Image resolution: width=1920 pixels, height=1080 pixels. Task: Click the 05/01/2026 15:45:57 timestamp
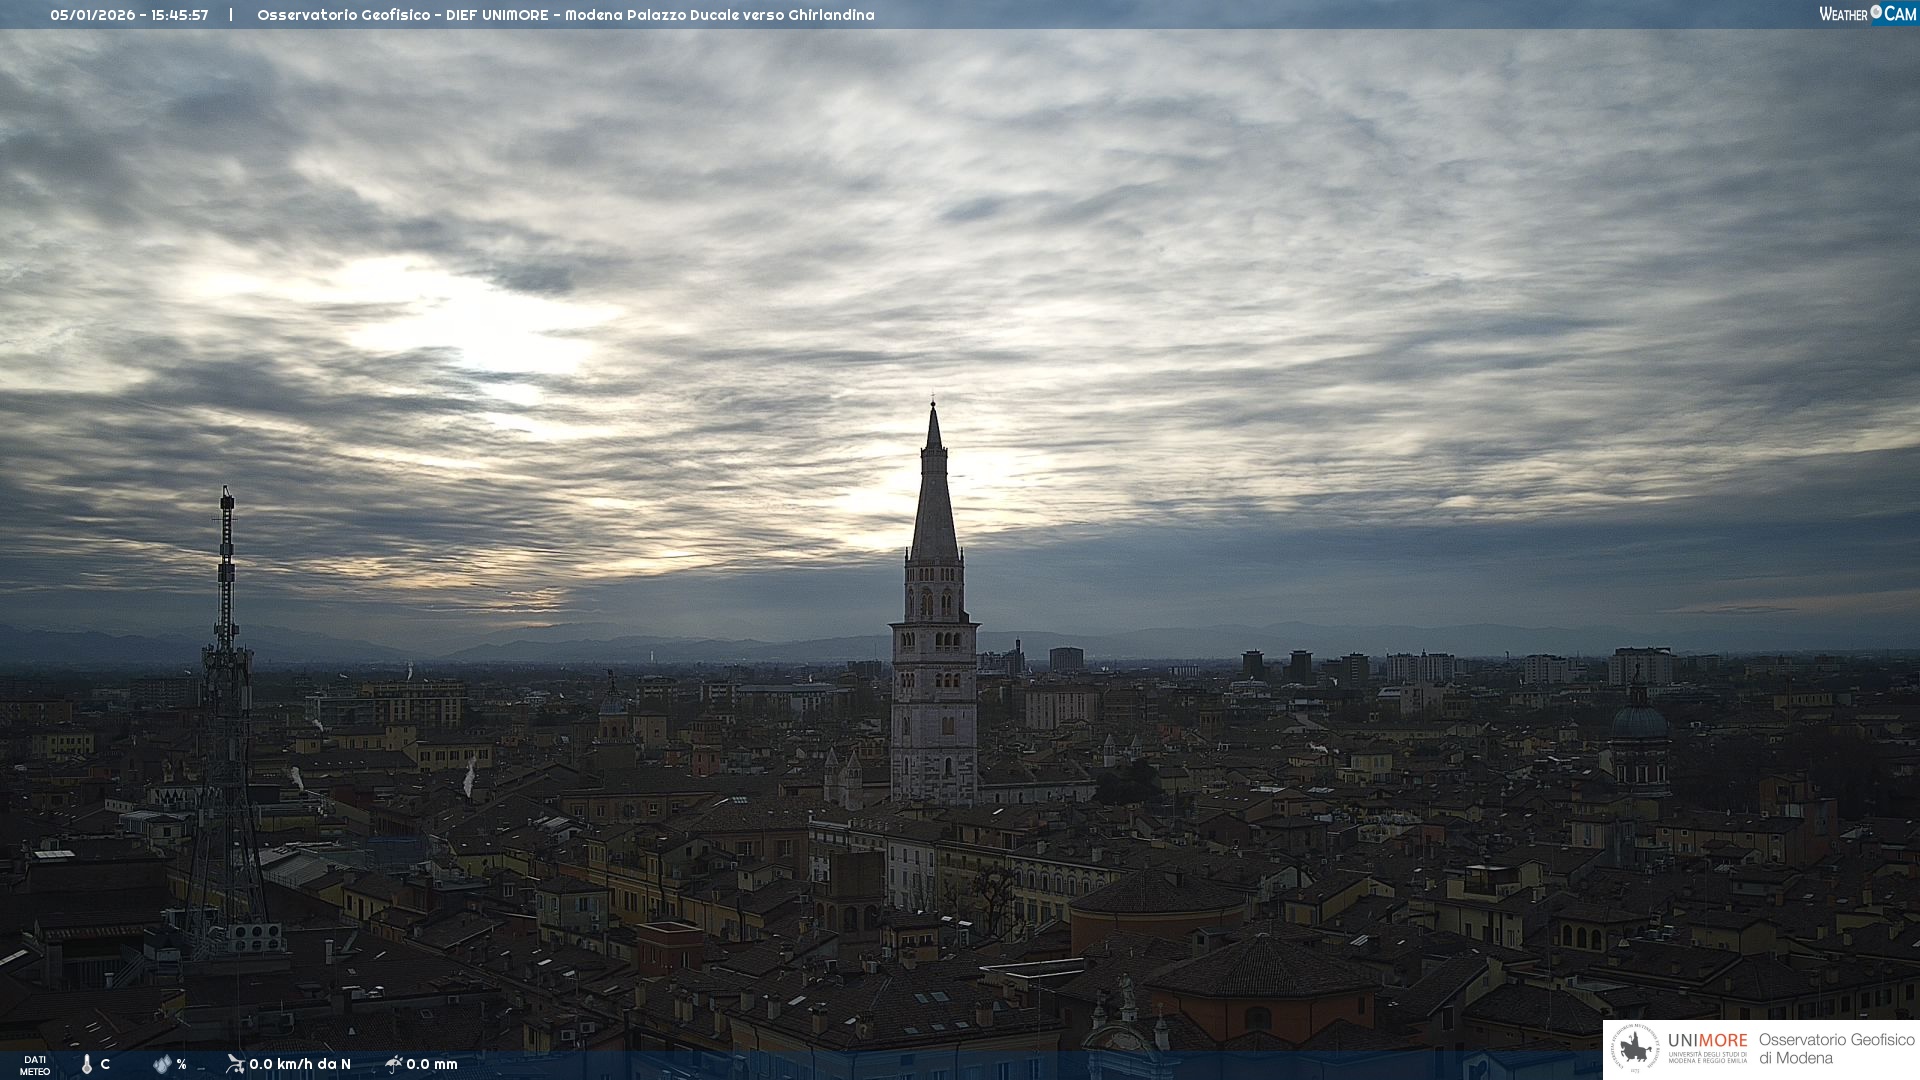coord(129,15)
